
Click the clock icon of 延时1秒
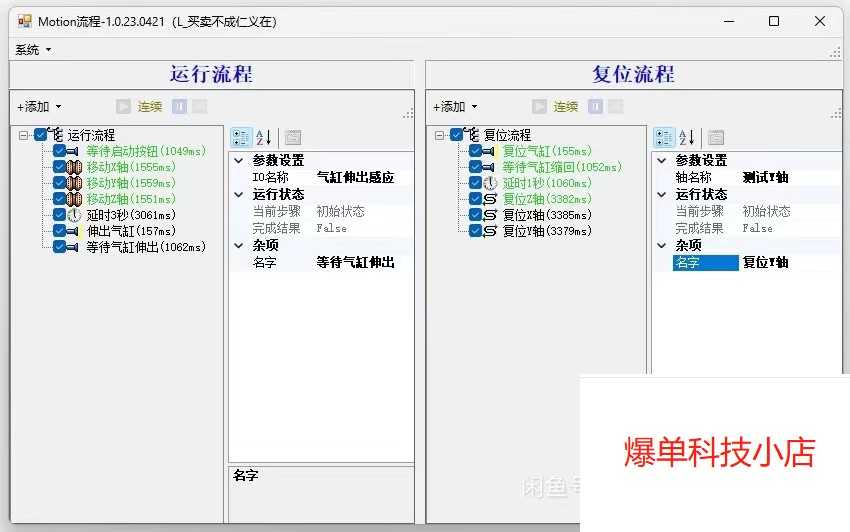pyautogui.click(x=490, y=183)
